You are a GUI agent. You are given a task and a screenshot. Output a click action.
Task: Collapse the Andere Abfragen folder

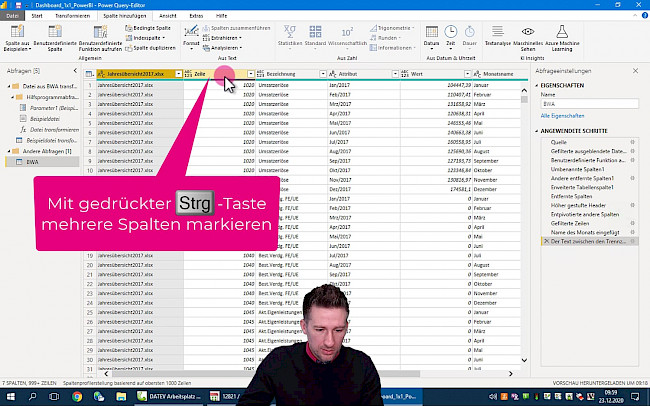pos(7,150)
